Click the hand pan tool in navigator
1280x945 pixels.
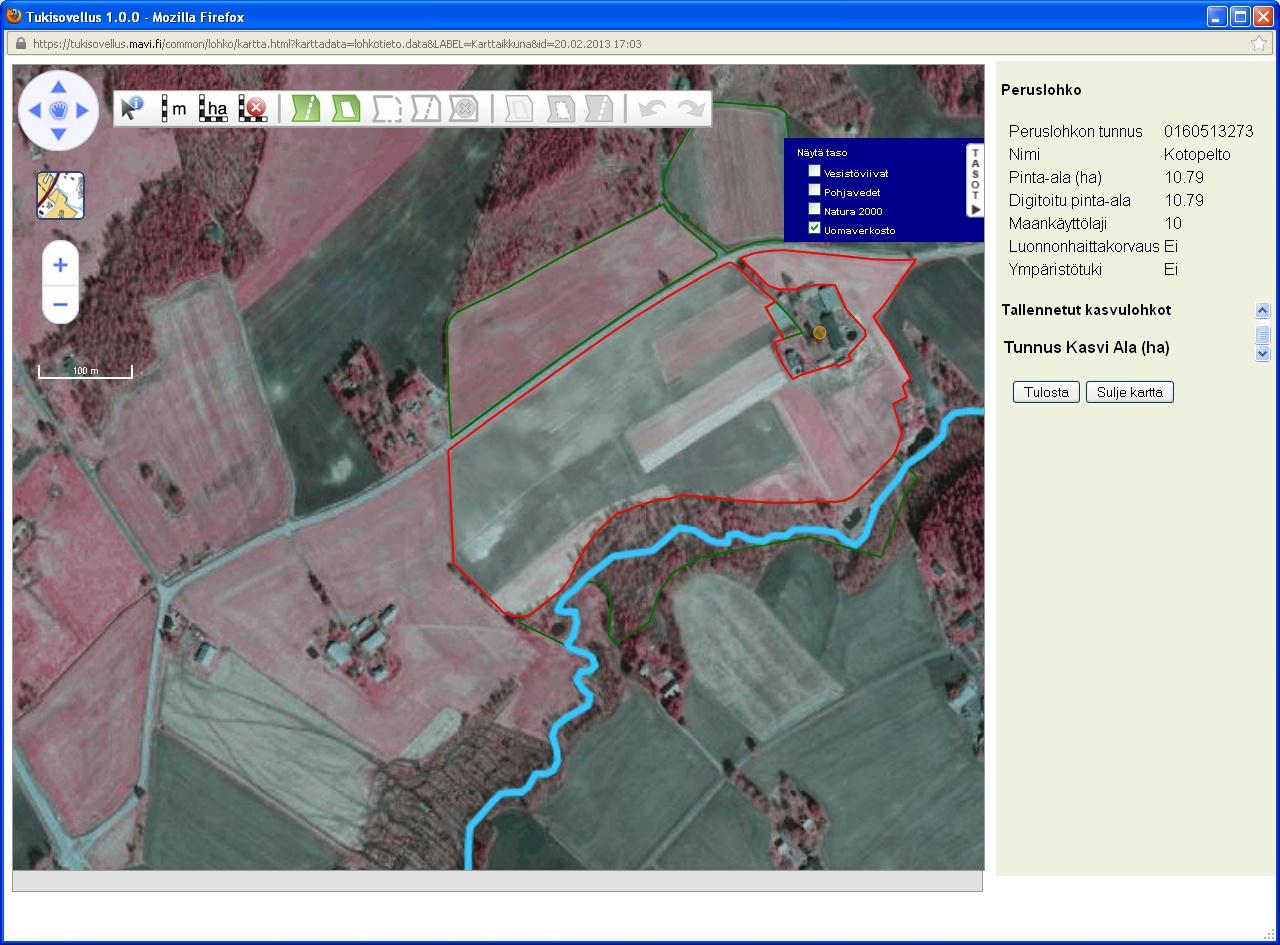click(58, 110)
